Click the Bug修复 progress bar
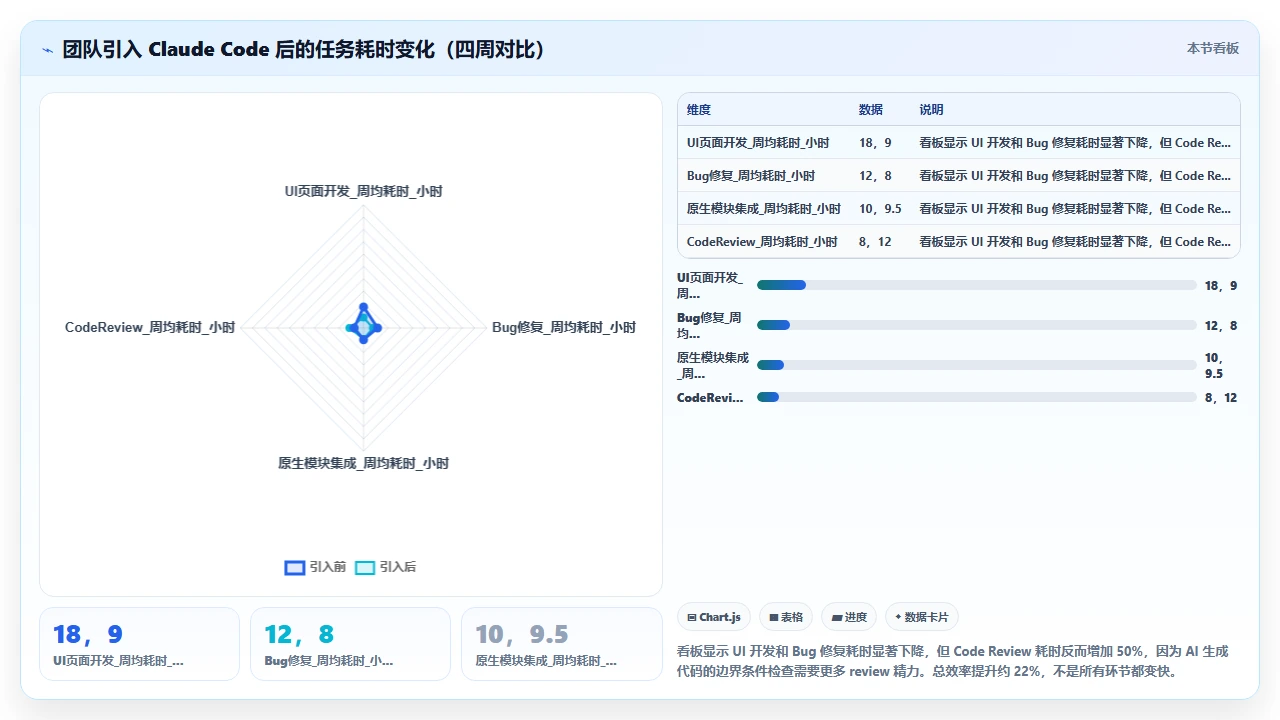1280x720 pixels. point(977,325)
